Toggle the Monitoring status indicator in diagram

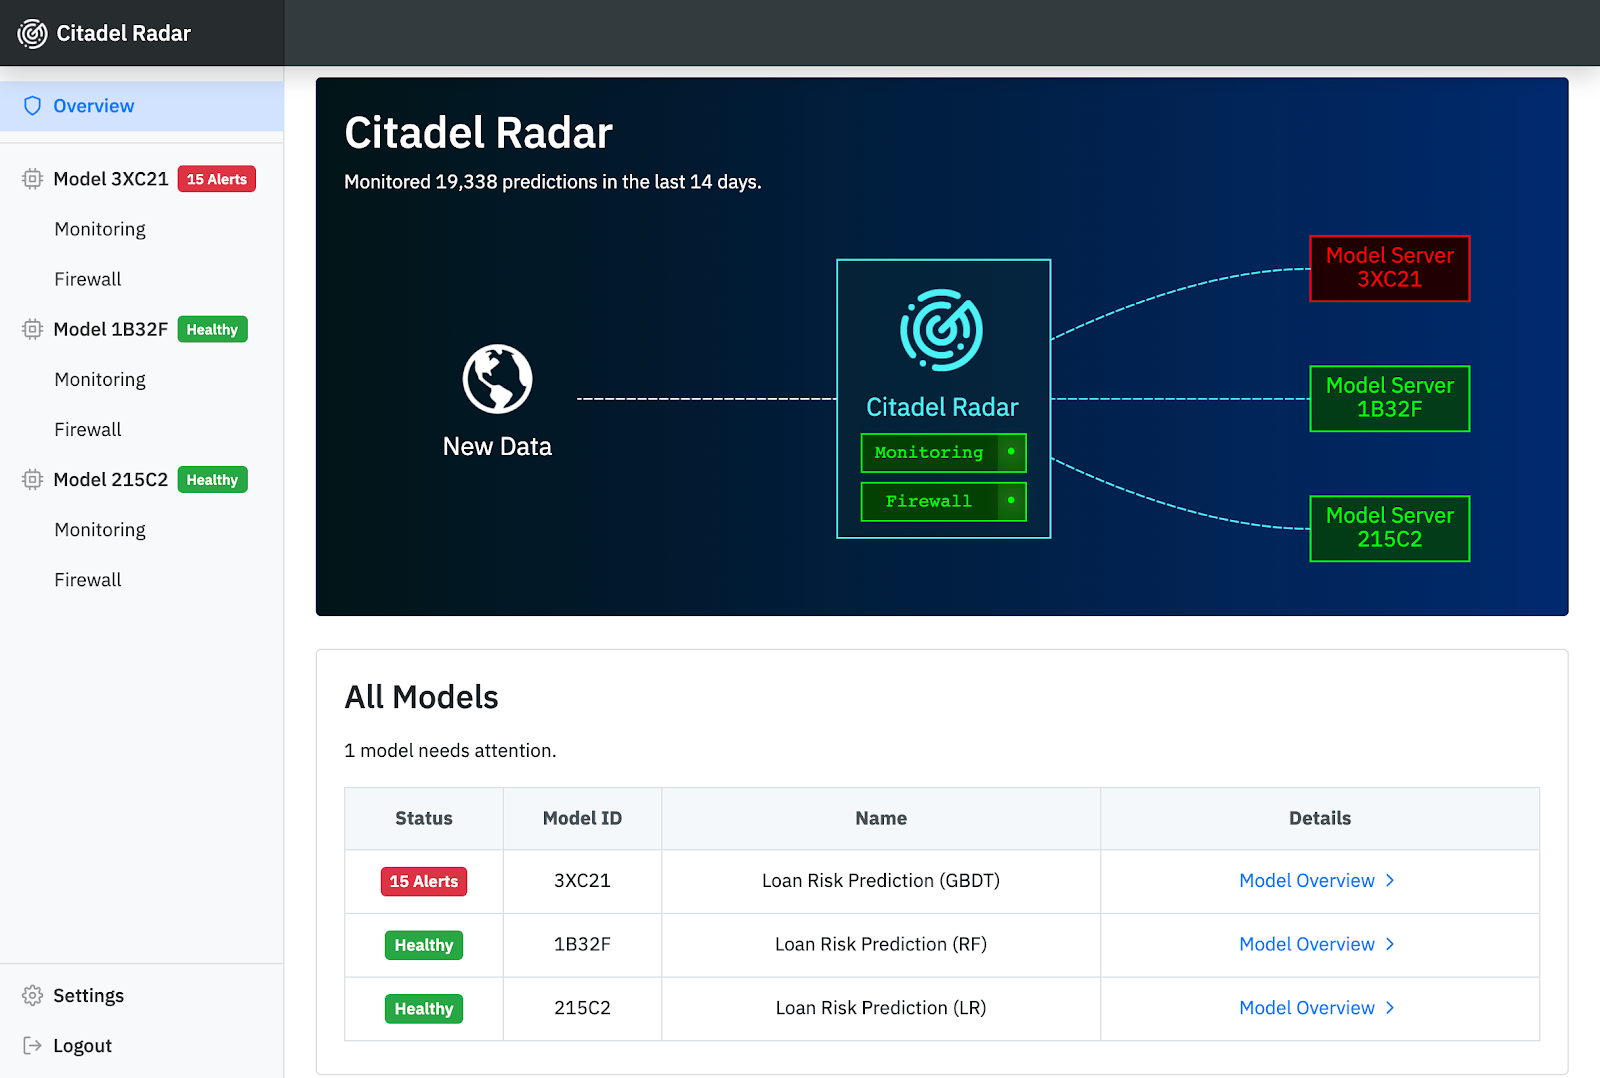[1011, 452]
